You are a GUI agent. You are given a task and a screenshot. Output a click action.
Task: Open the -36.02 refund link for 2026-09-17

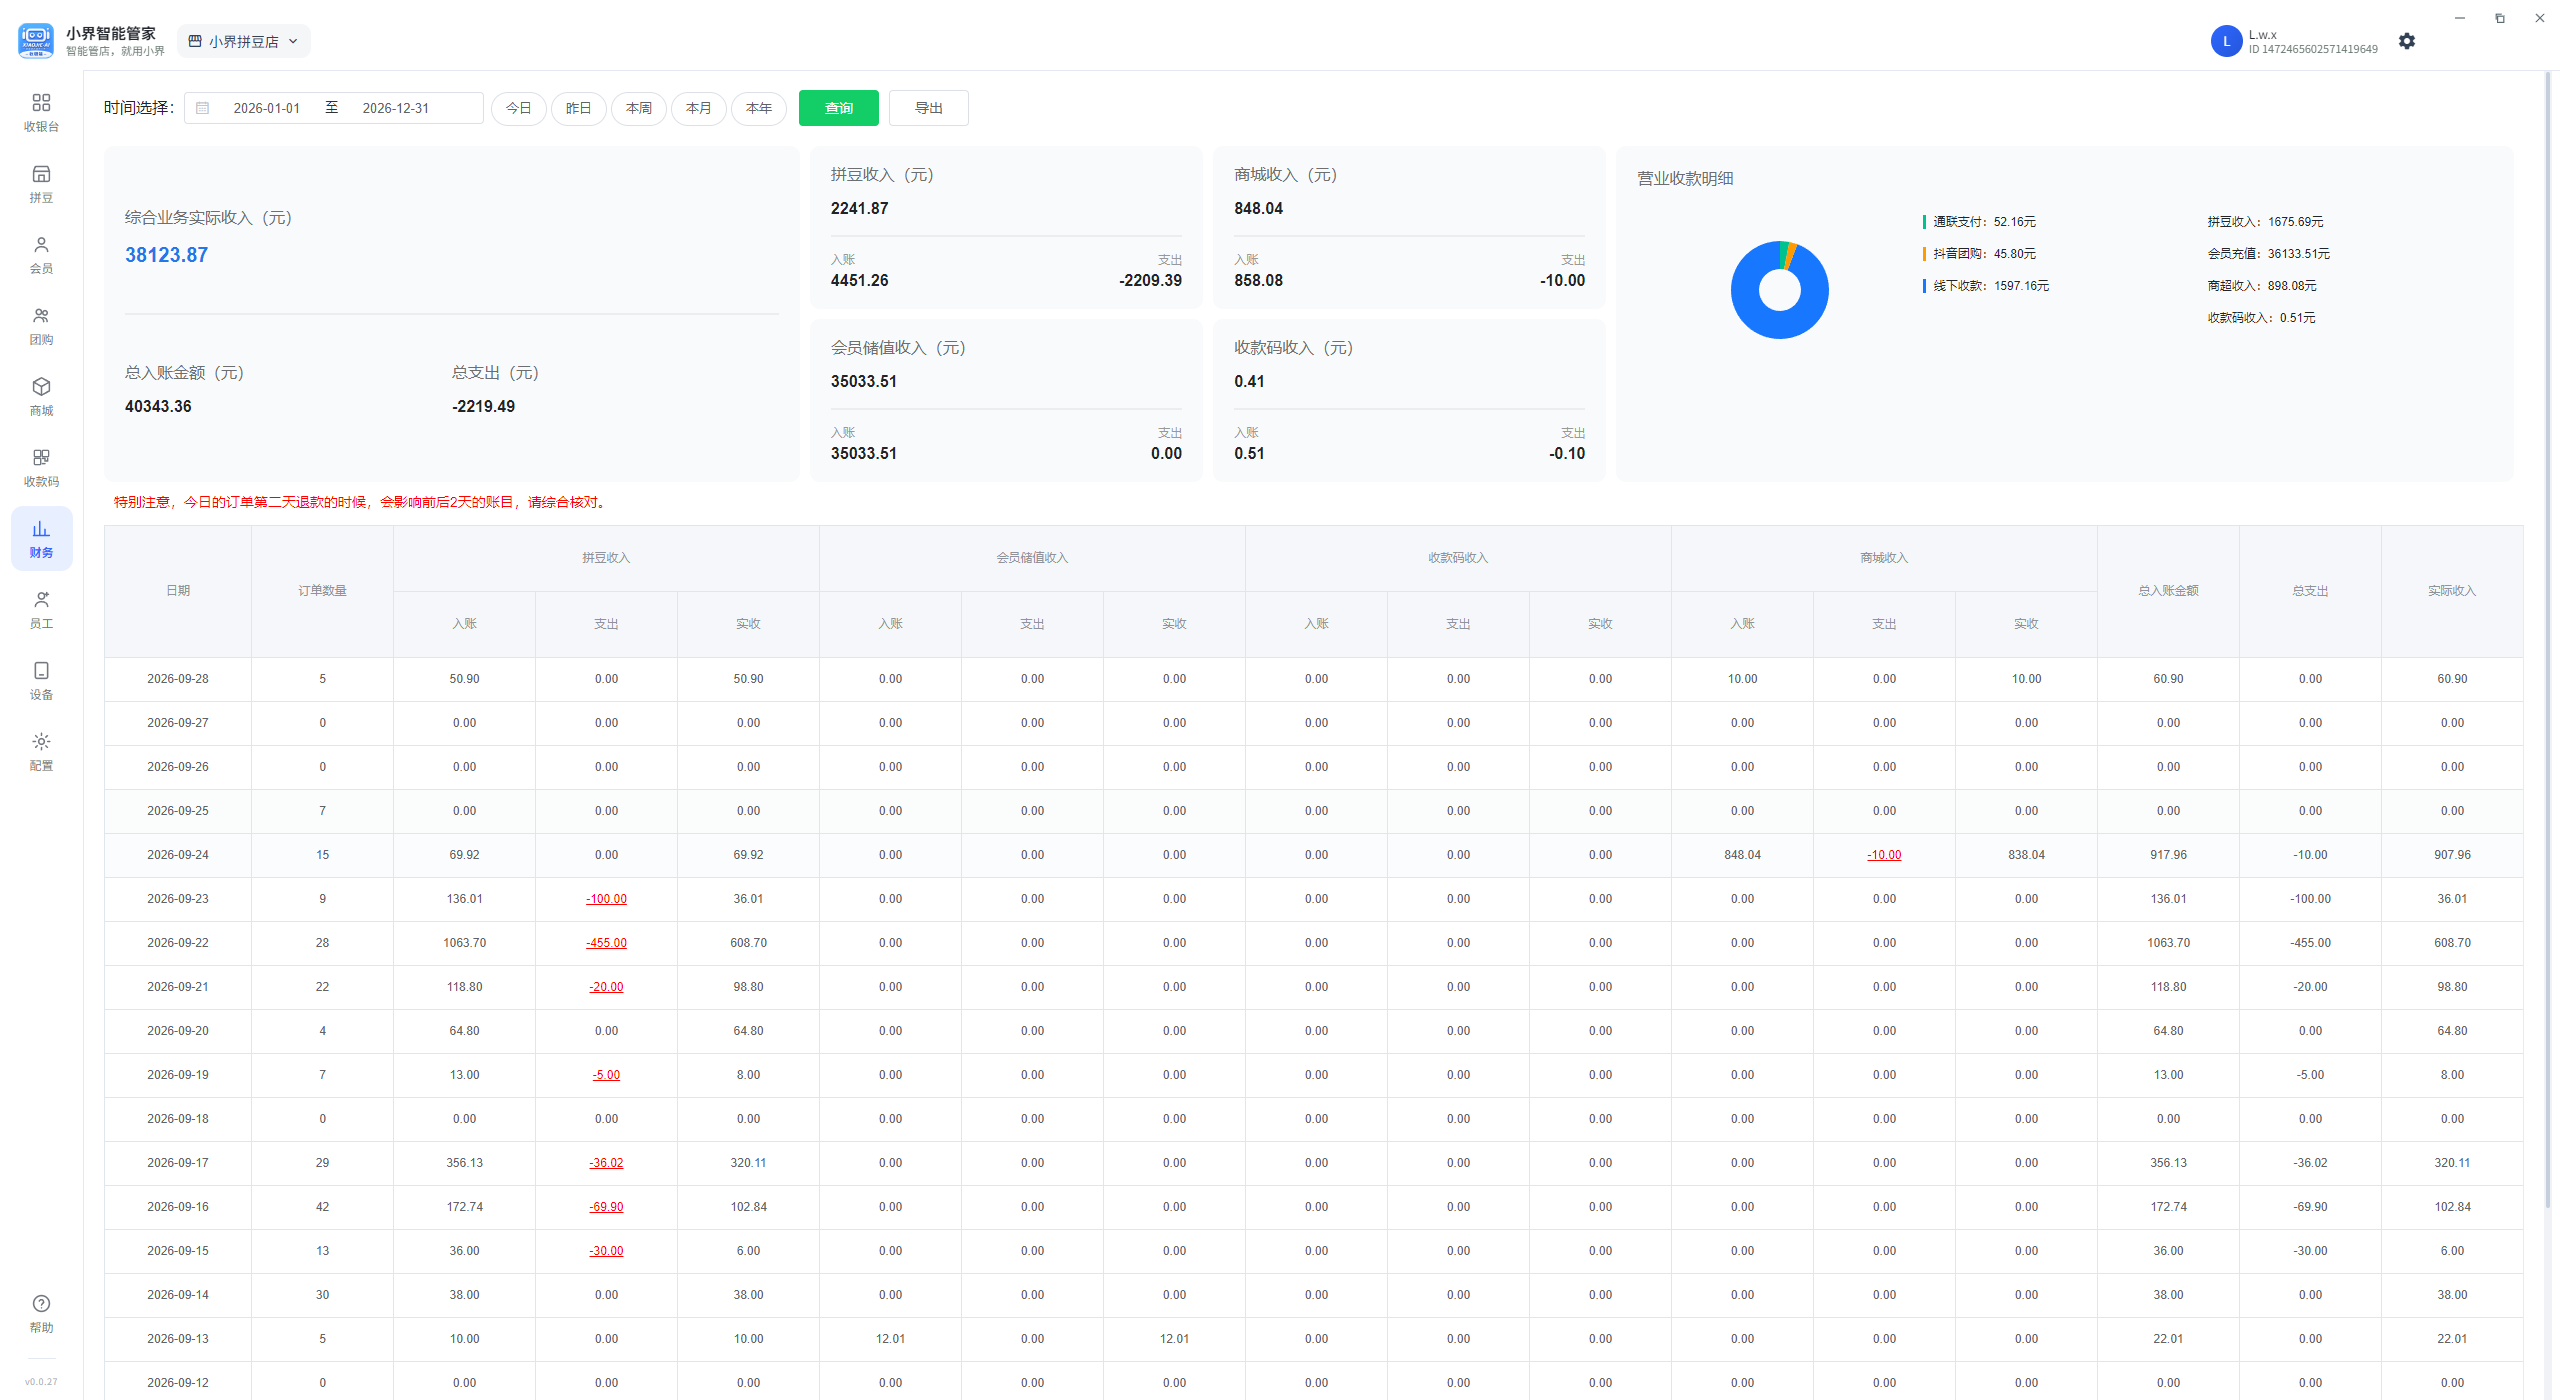606,1163
